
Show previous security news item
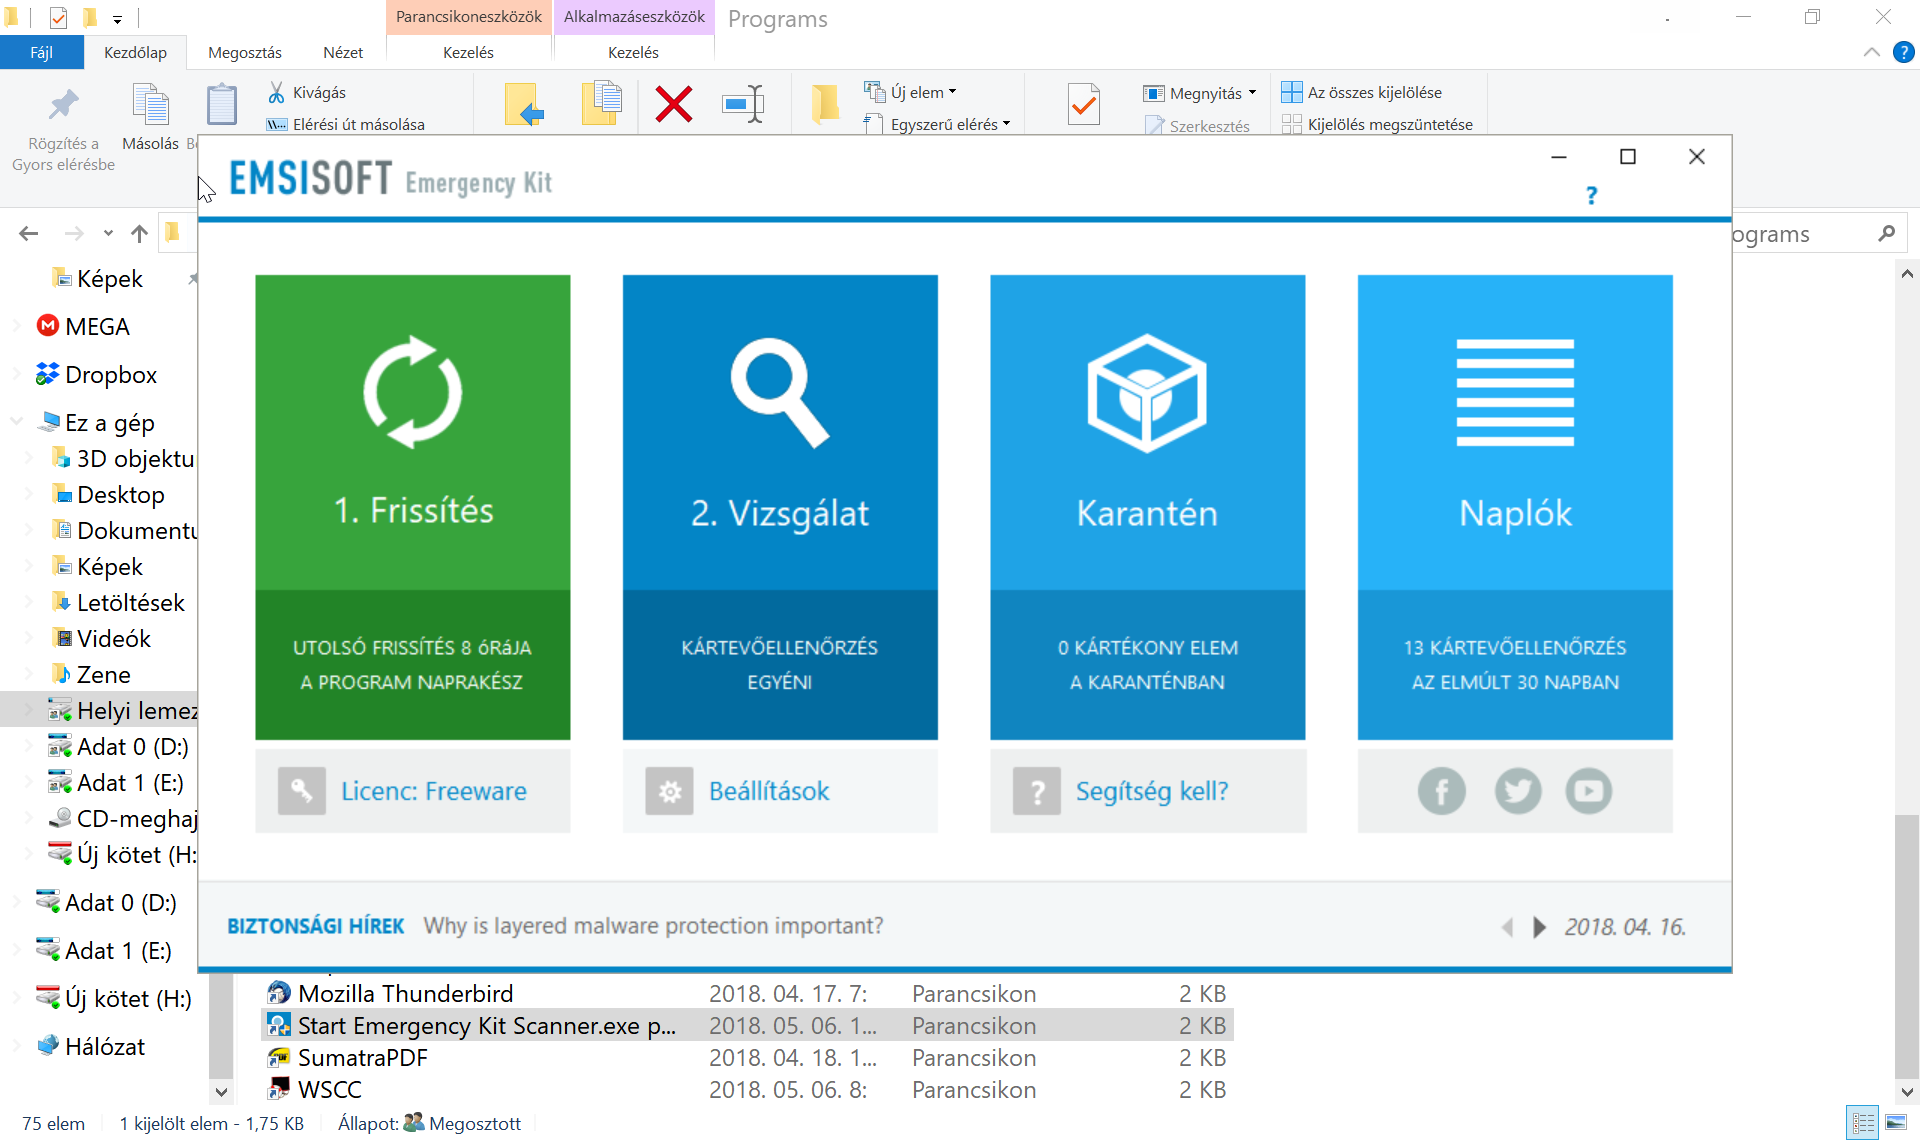tap(1507, 927)
